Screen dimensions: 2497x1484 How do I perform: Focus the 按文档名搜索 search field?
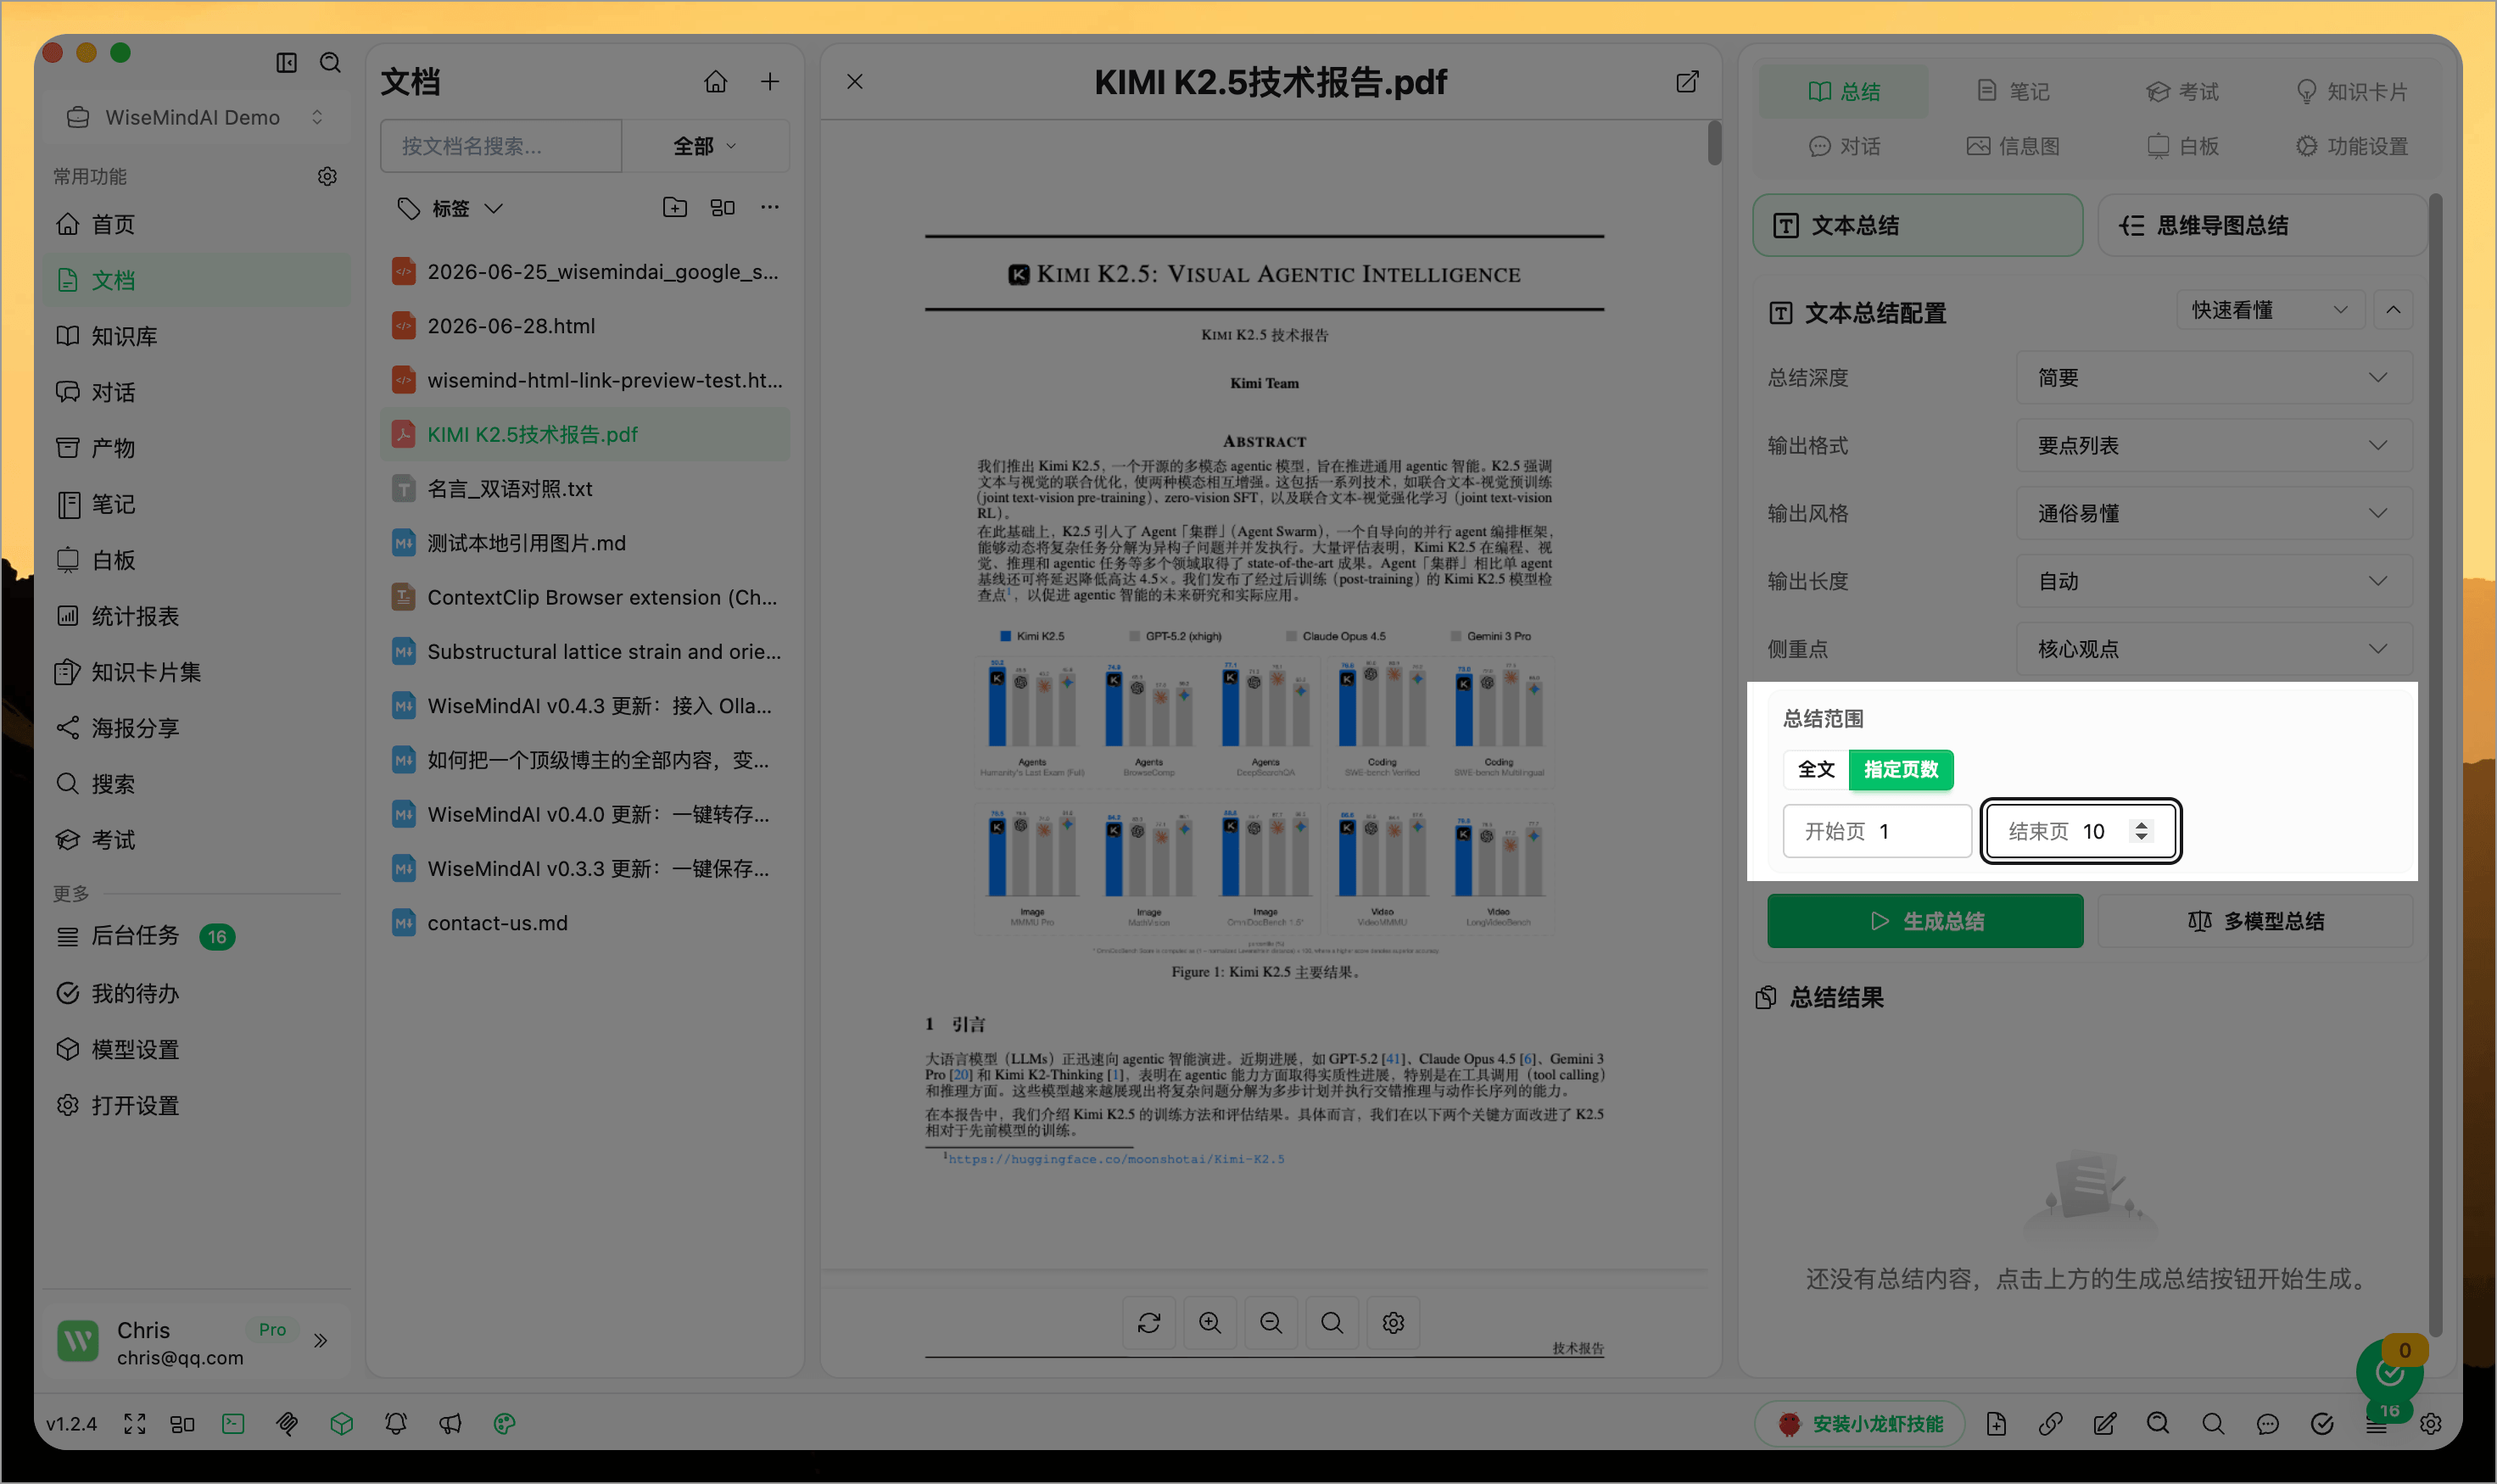pos(501,146)
